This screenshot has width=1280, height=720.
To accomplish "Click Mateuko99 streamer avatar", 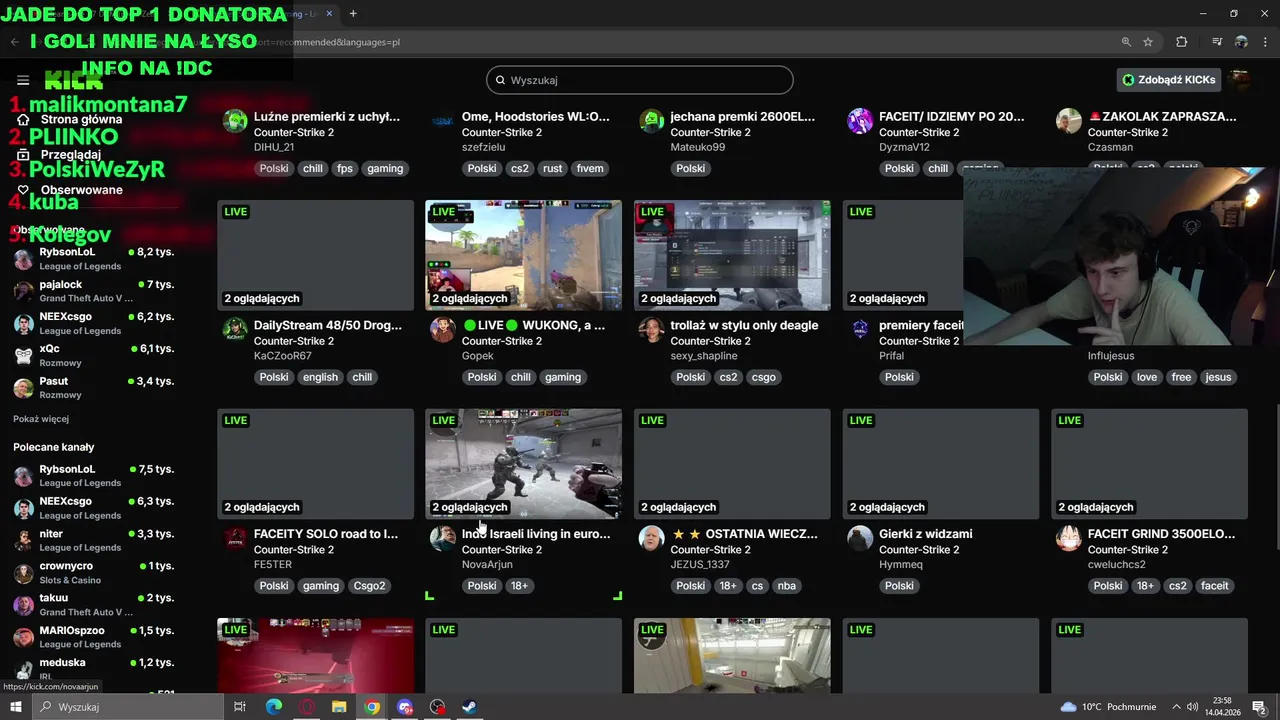I will click(x=651, y=121).
